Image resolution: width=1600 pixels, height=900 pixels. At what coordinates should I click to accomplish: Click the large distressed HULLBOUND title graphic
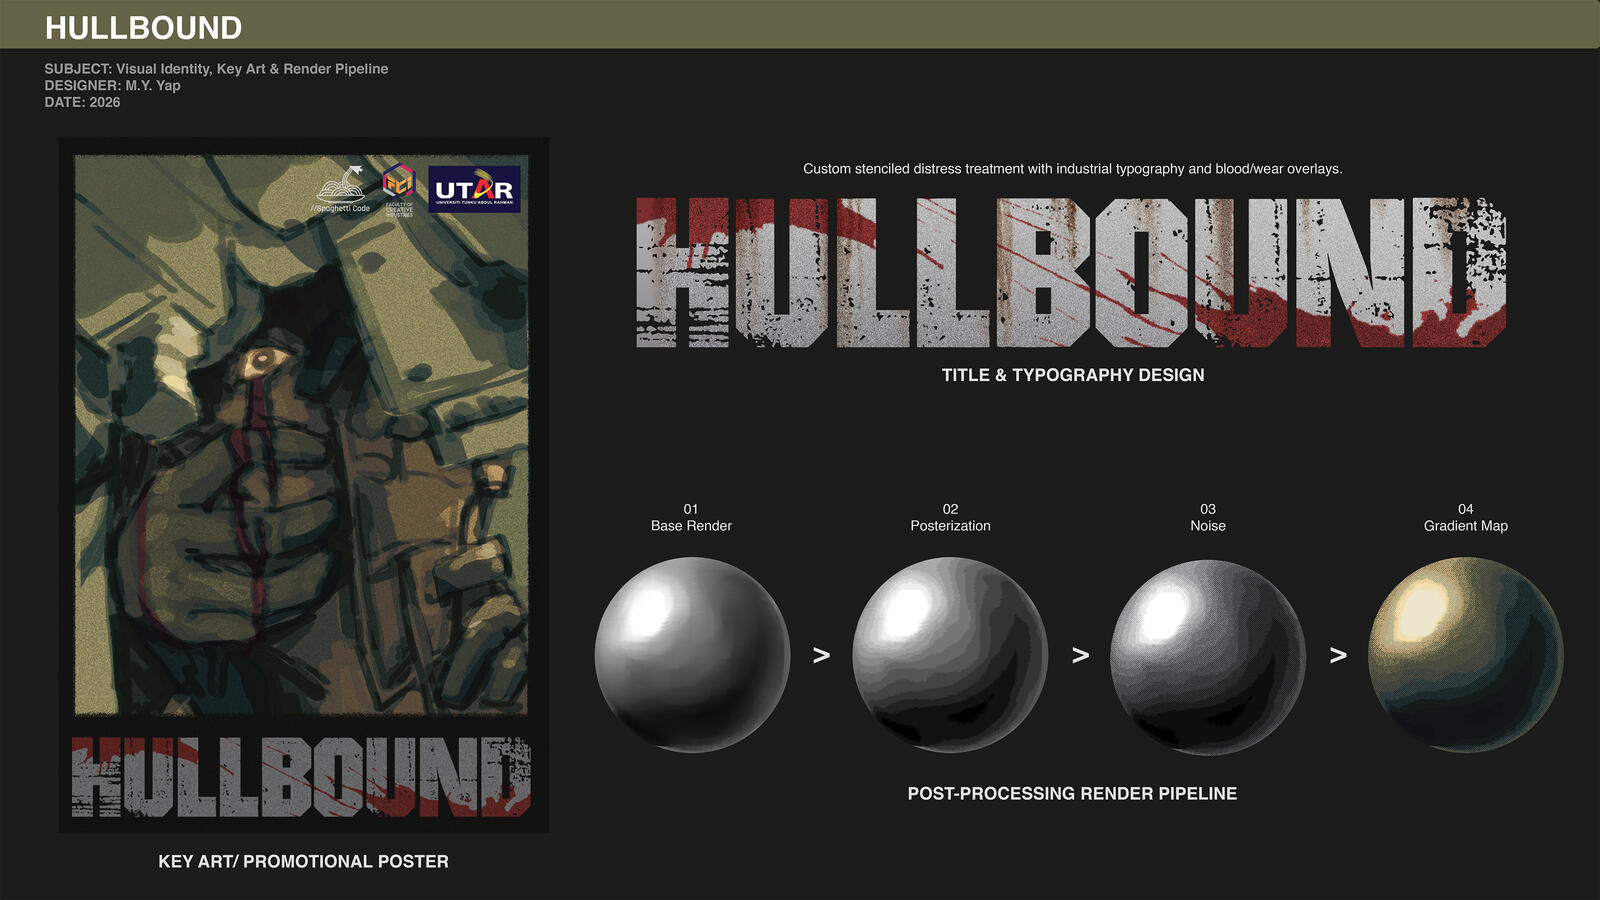click(1072, 272)
